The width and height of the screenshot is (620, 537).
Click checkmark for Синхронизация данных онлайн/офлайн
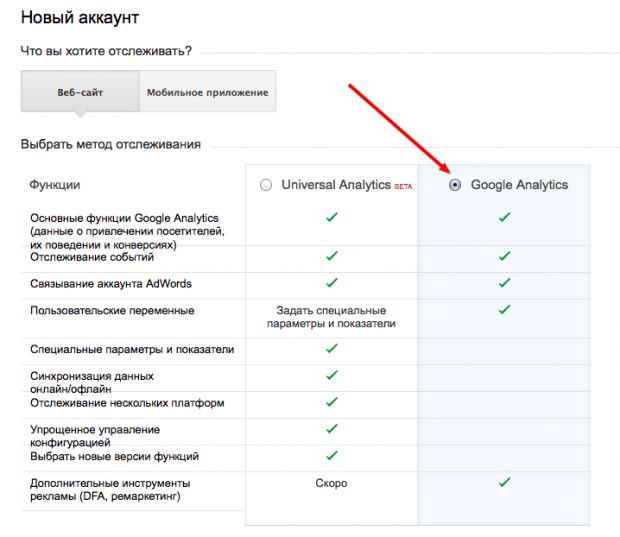click(332, 375)
